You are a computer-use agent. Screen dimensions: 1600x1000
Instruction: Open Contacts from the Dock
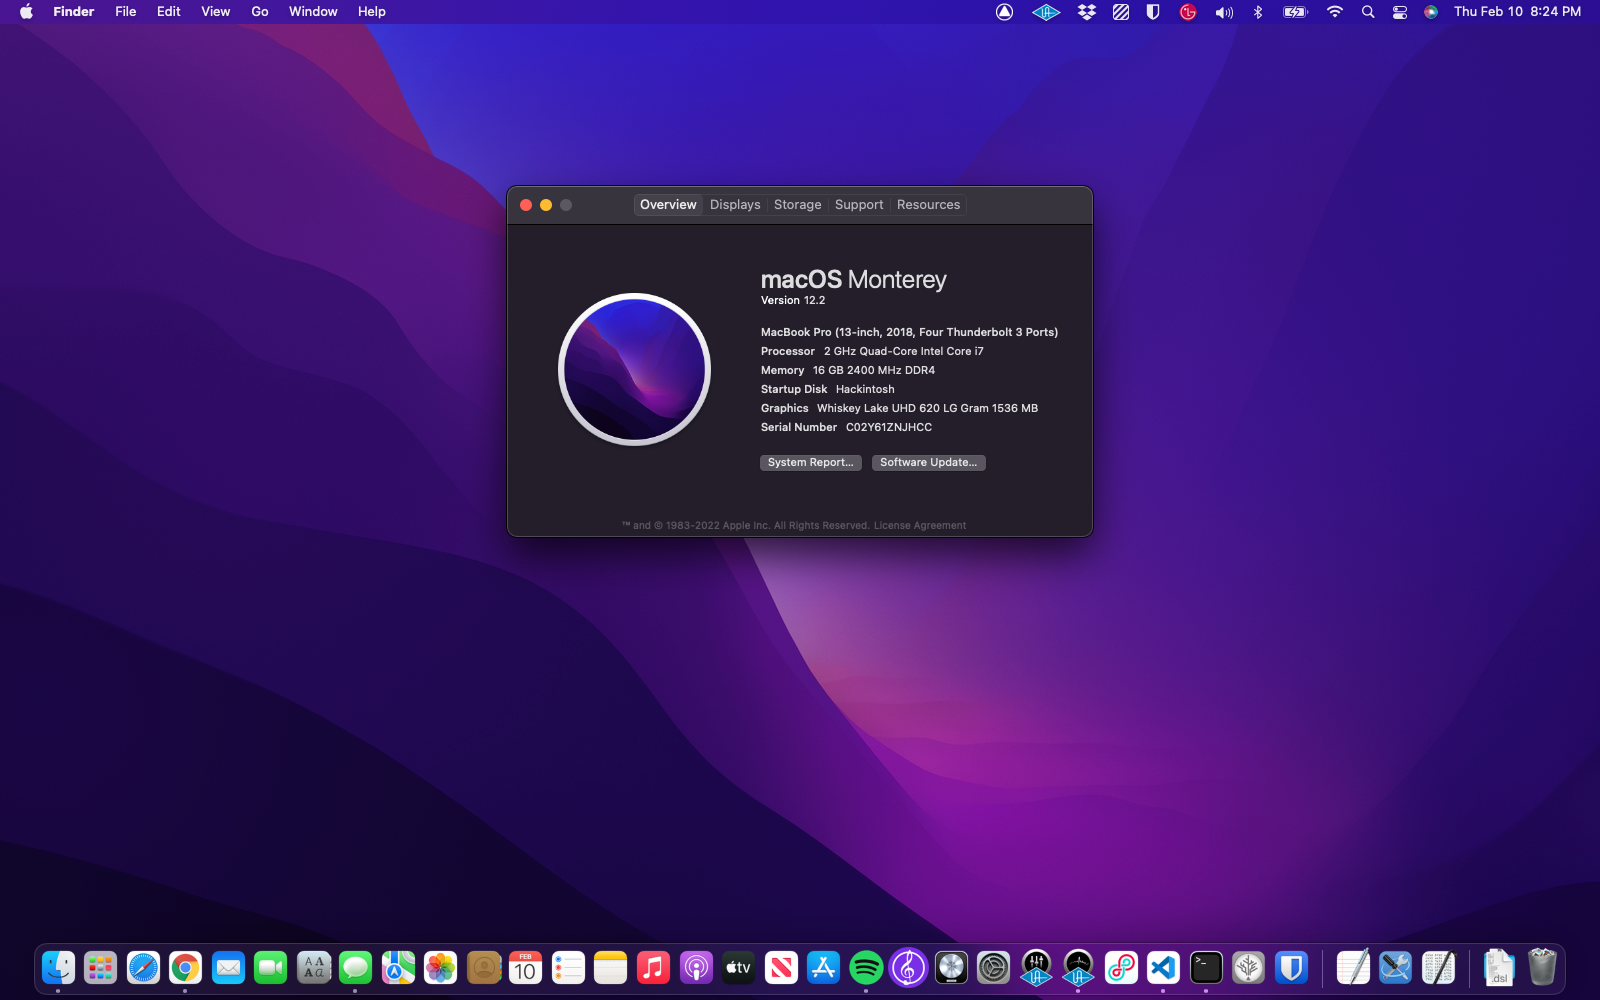click(483, 967)
